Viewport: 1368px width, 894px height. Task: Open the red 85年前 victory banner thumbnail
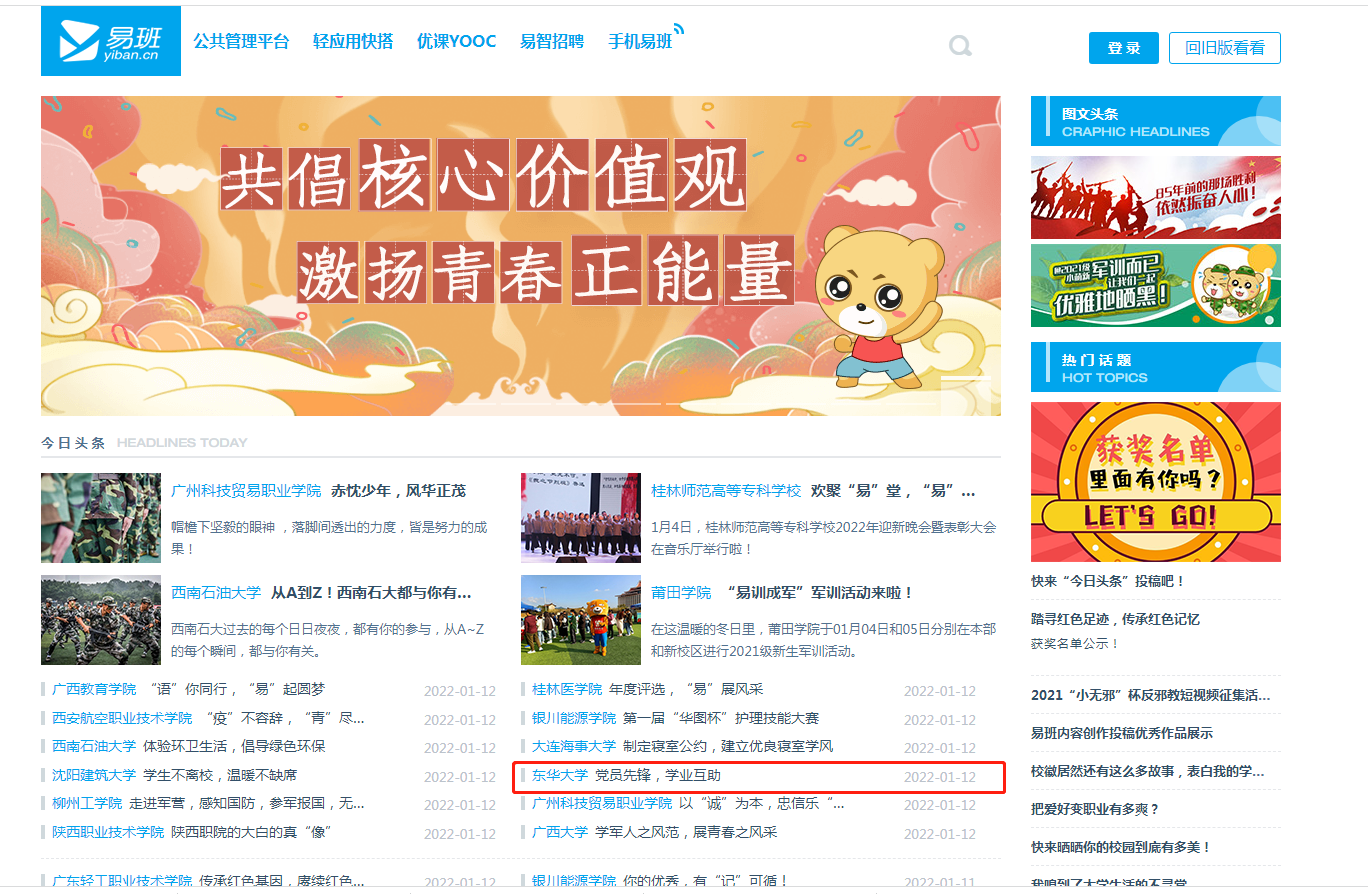1155,197
